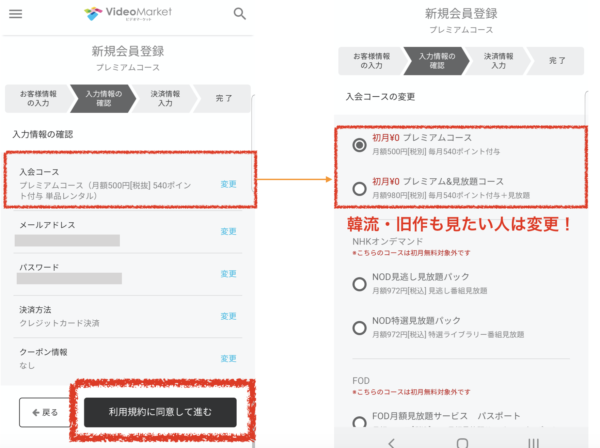The width and height of the screenshot is (600, 448).
Task: Left screen: select 入力情報の確認 step
Action: click(103, 99)
